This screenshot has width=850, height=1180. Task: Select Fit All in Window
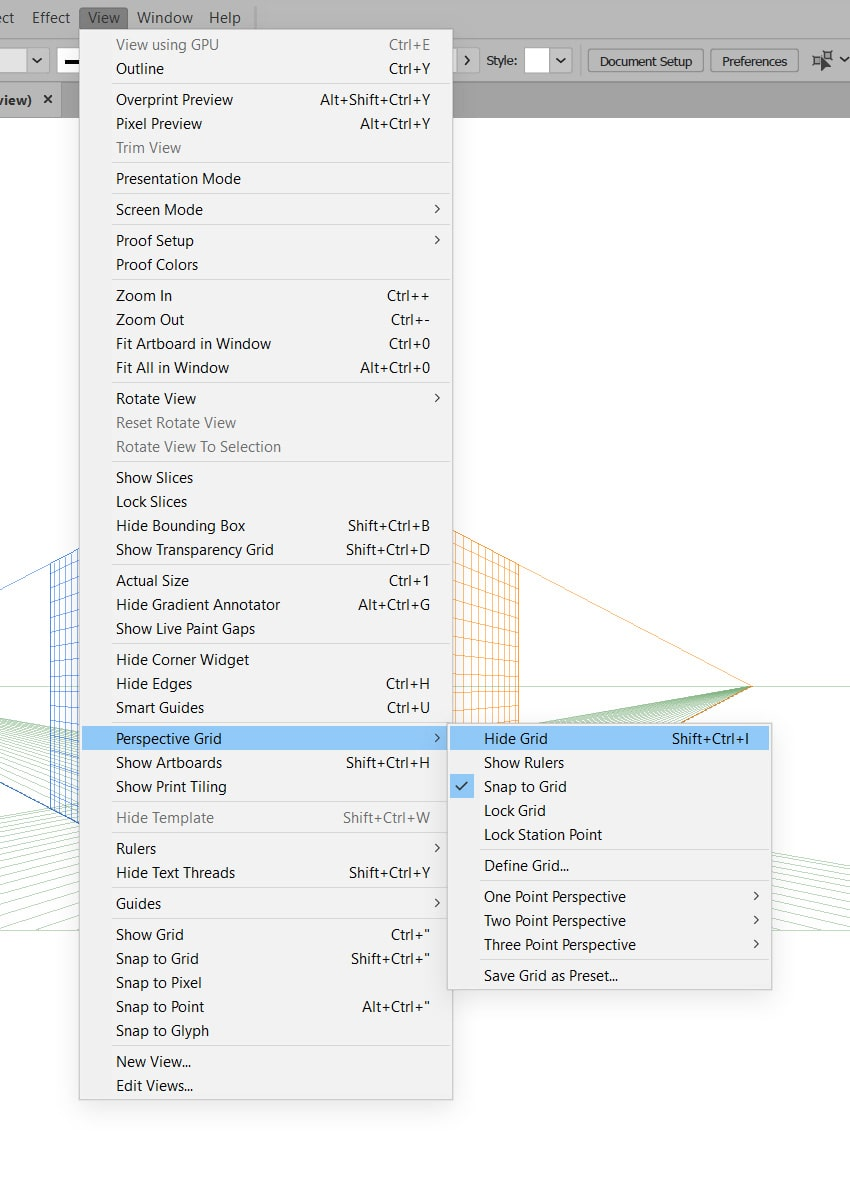266,368
